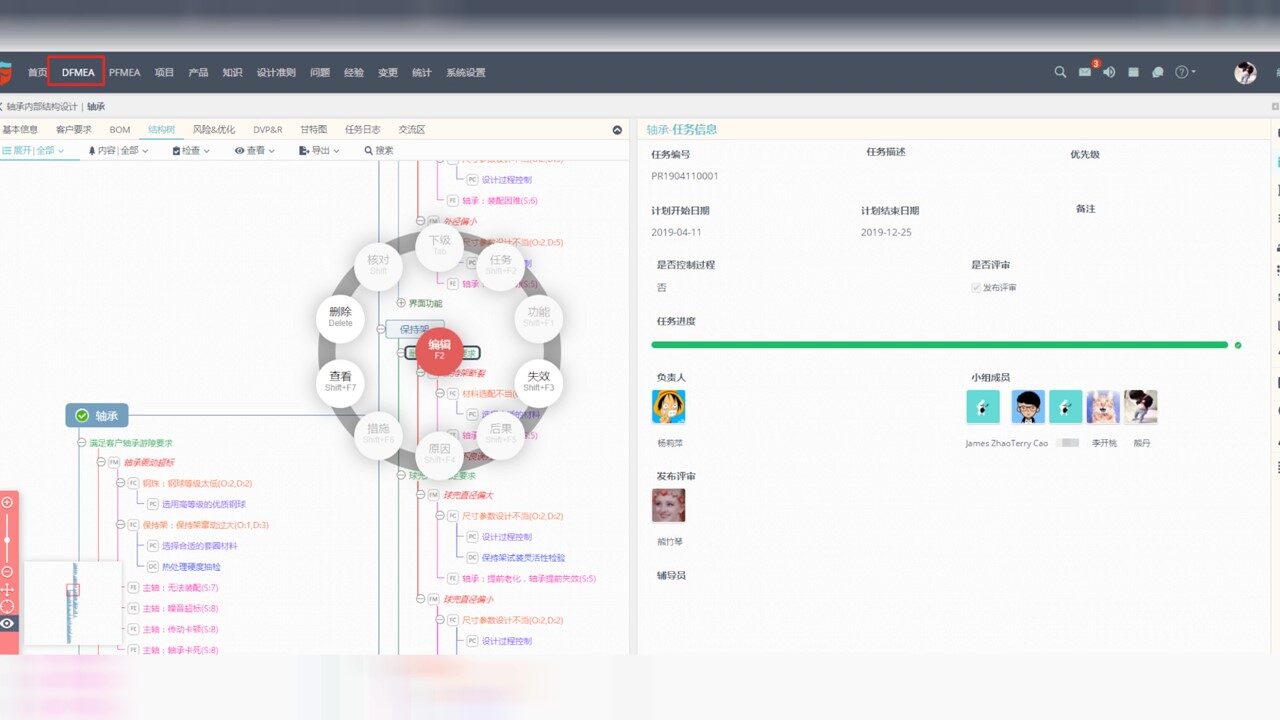Toggle minimap visibility eye icon
Viewport: 1280px width, 720px height.
point(7,623)
